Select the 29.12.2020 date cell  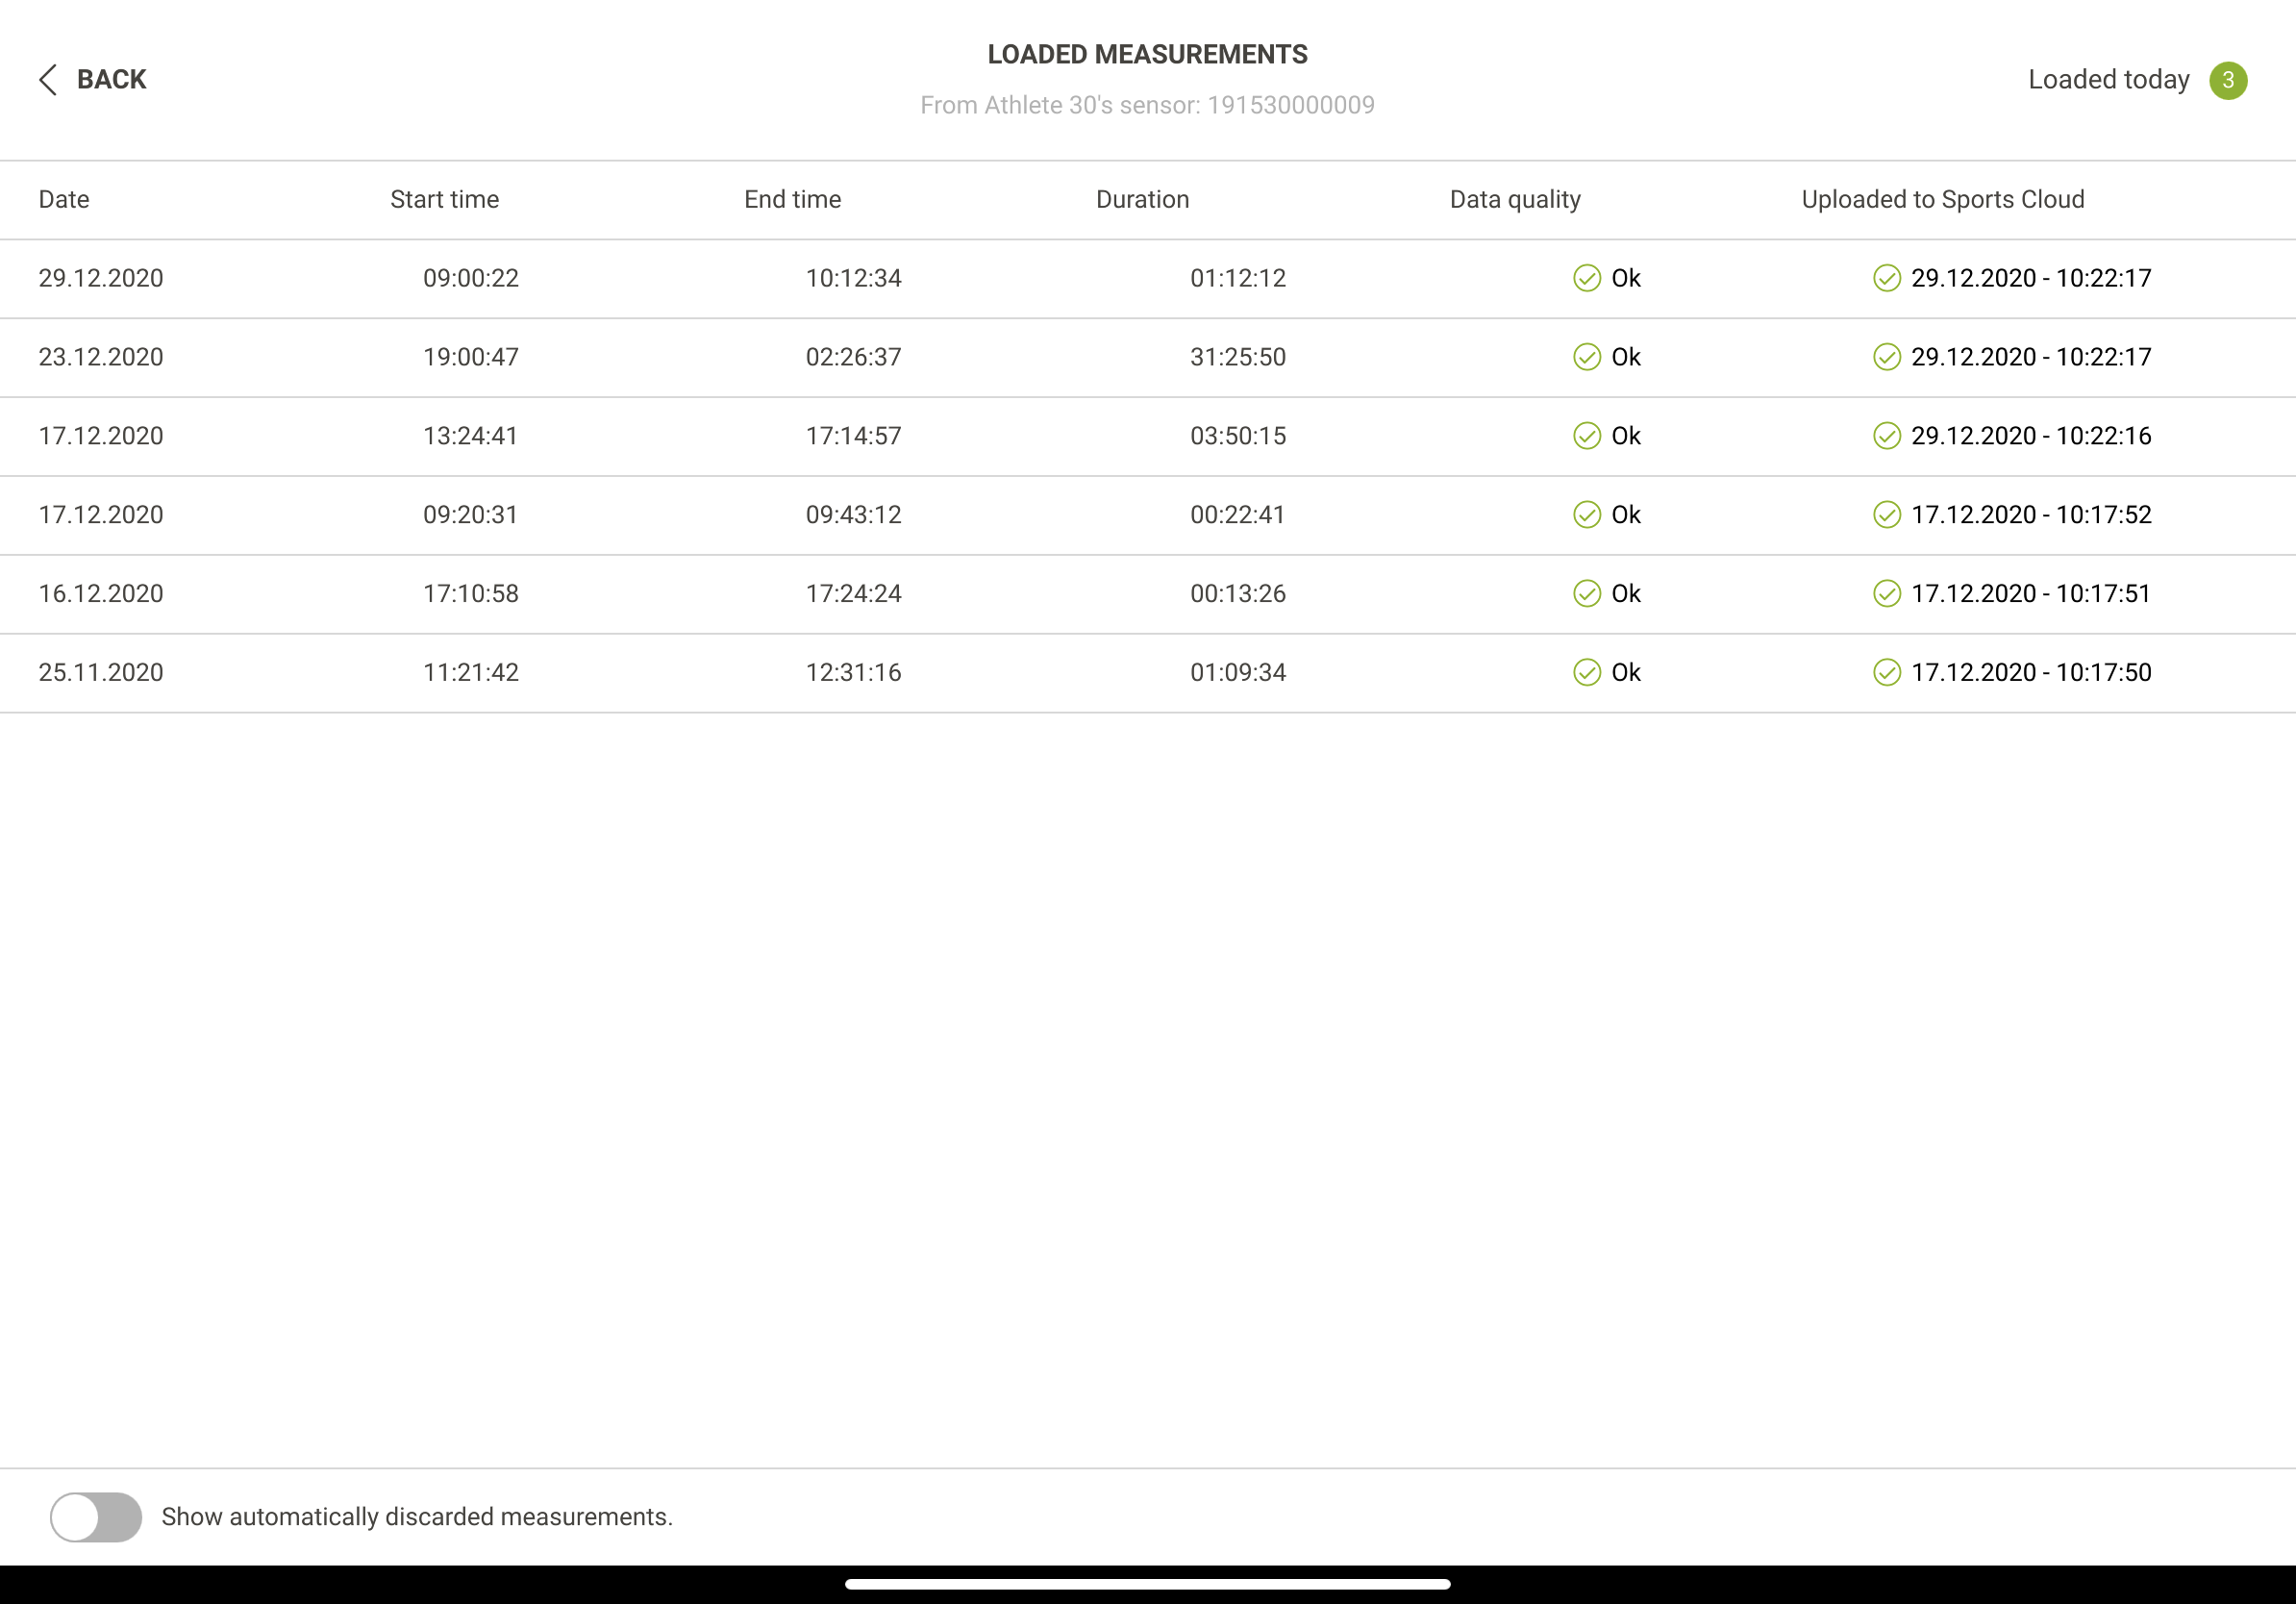(x=101, y=278)
